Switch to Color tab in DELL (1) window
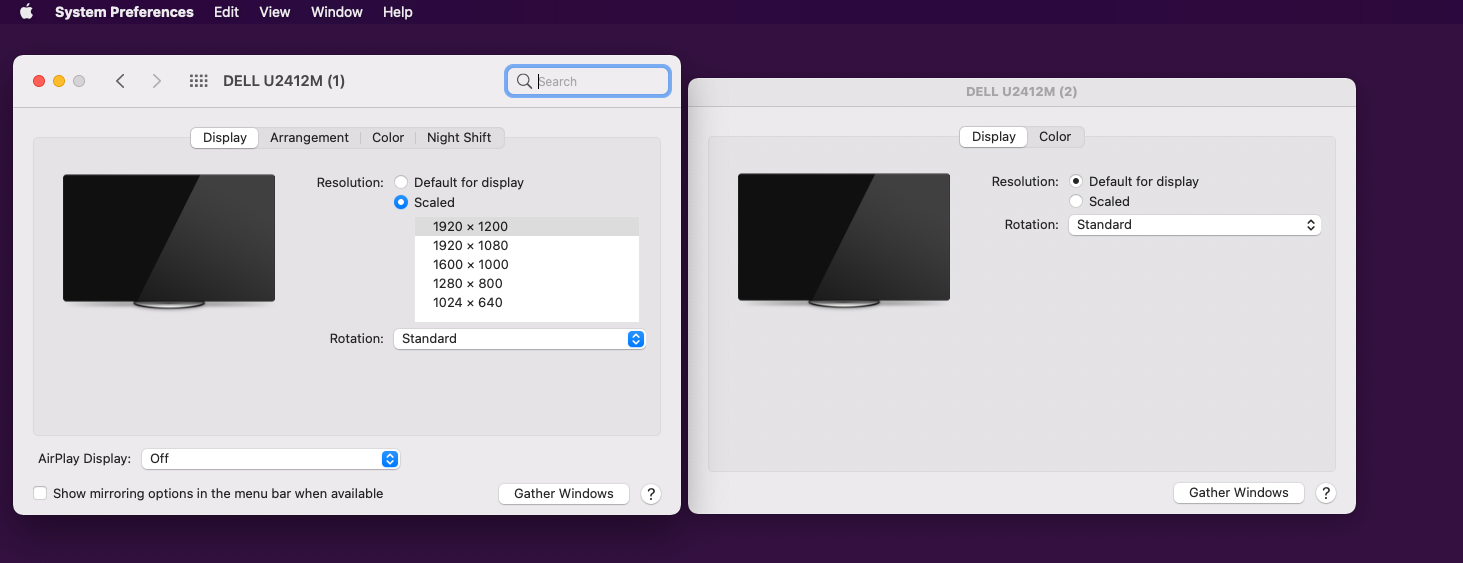 pyautogui.click(x=388, y=138)
